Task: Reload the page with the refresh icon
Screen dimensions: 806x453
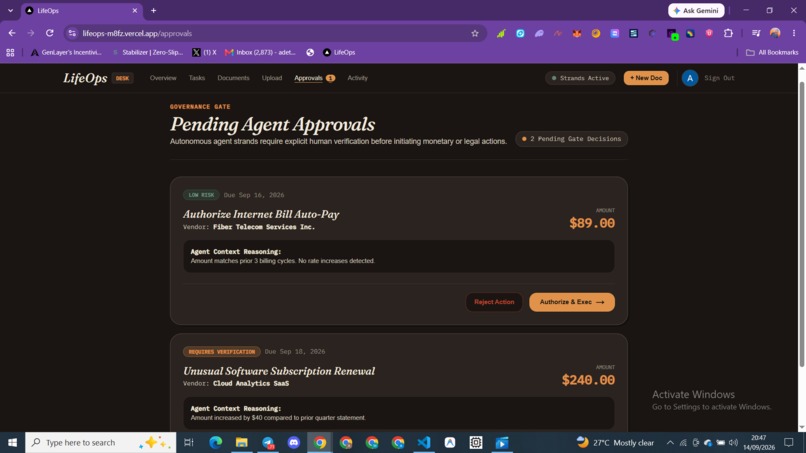Action: (x=49, y=33)
